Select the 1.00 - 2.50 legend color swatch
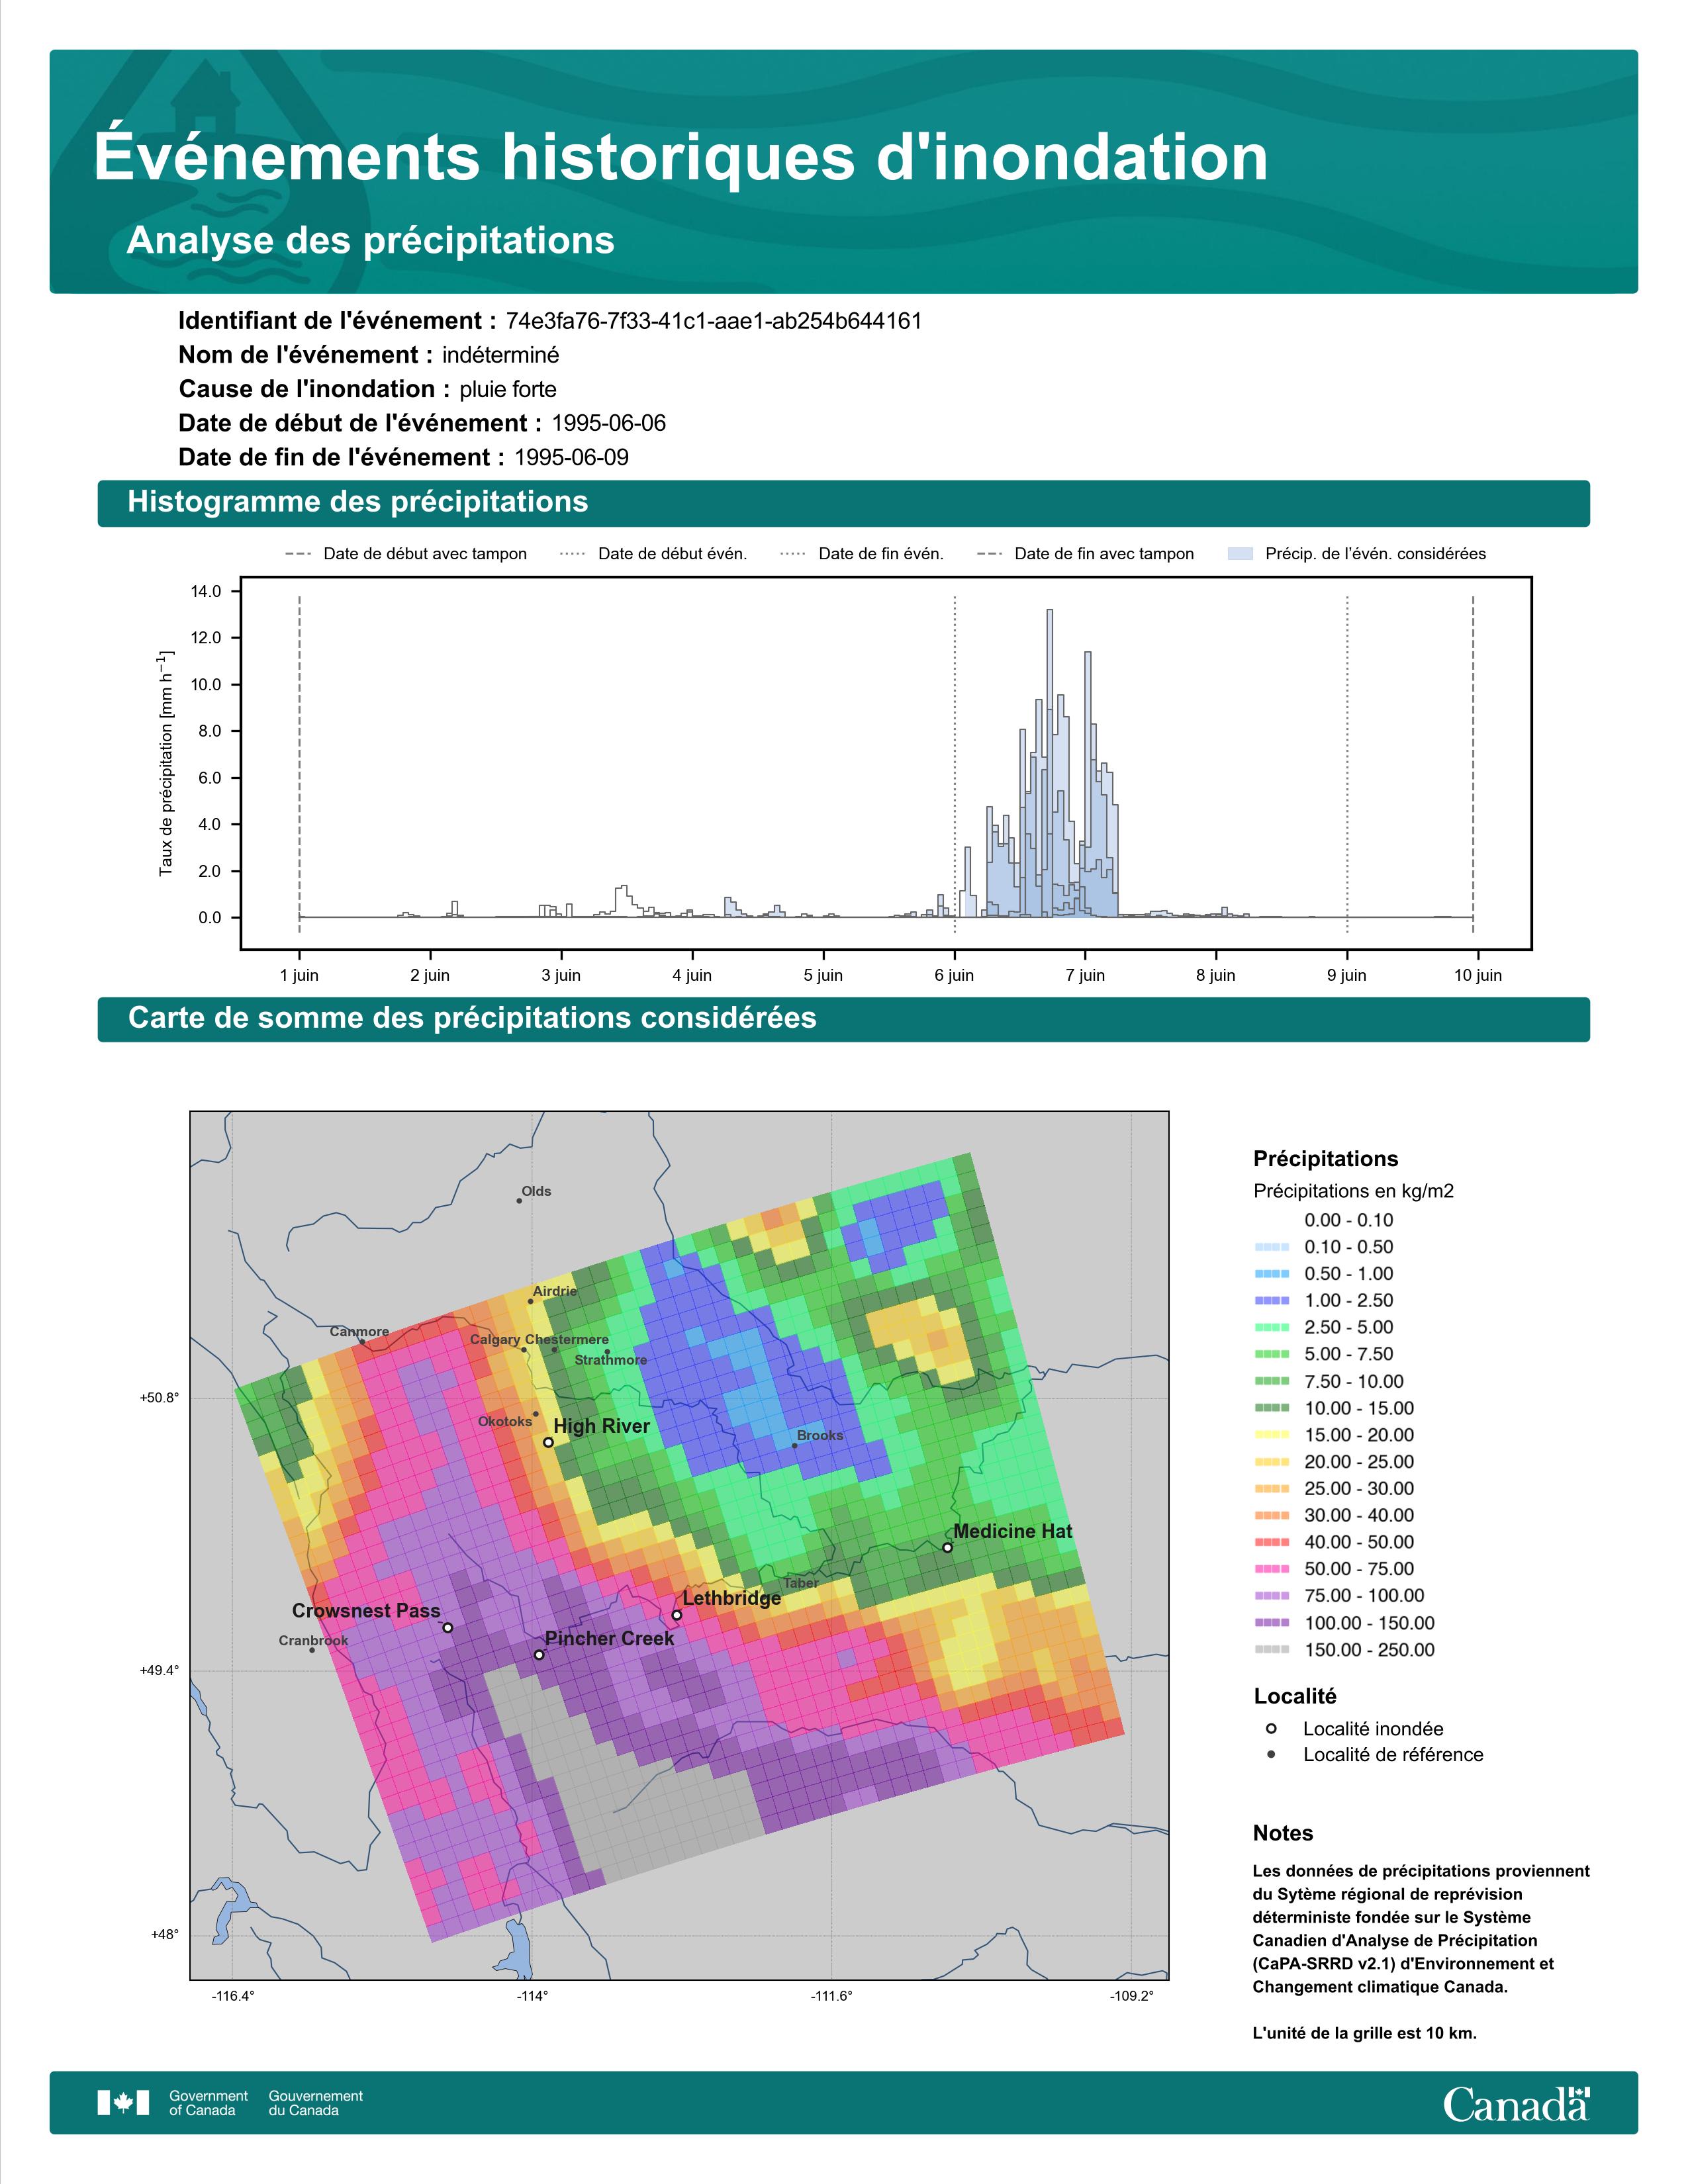Screen dimensions: 1688x2184 (x=1271, y=1301)
